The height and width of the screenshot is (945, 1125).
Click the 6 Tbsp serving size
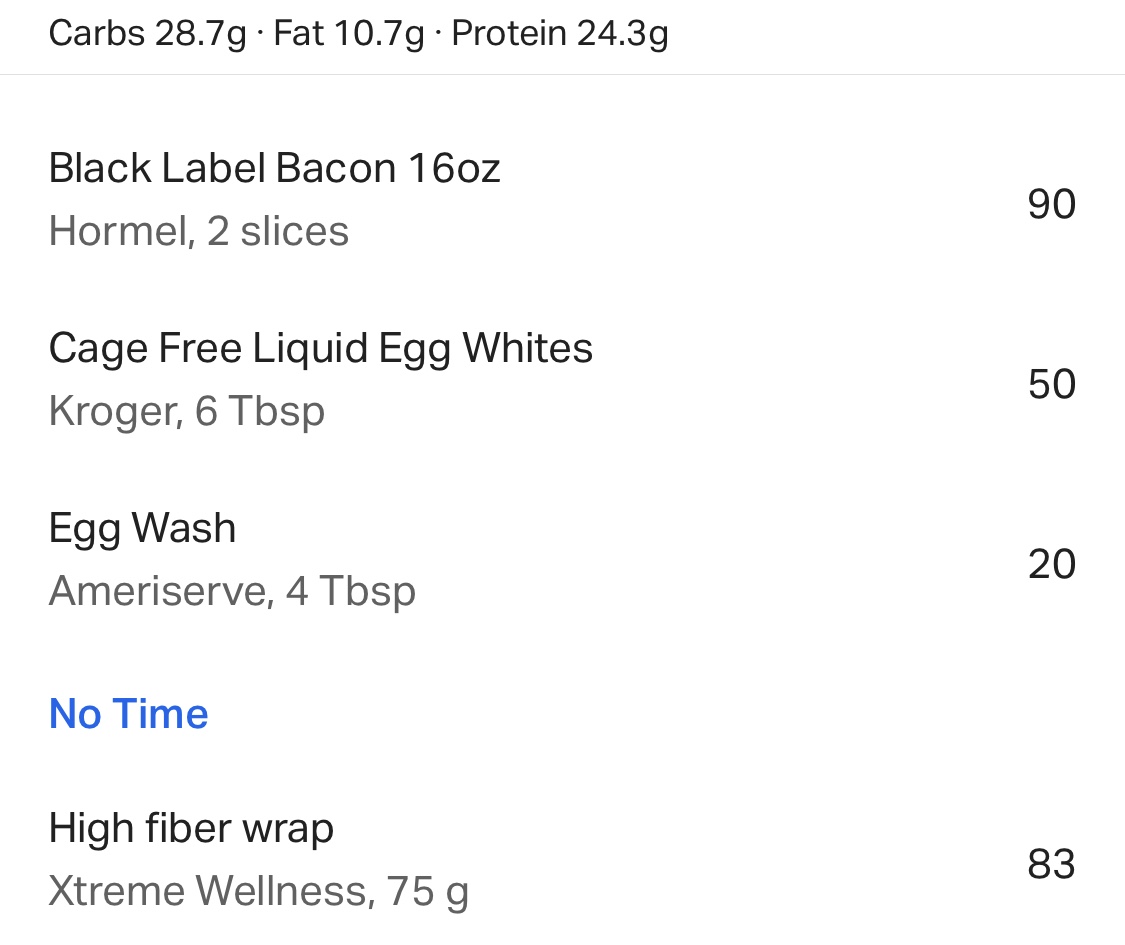[x=260, y=412]
